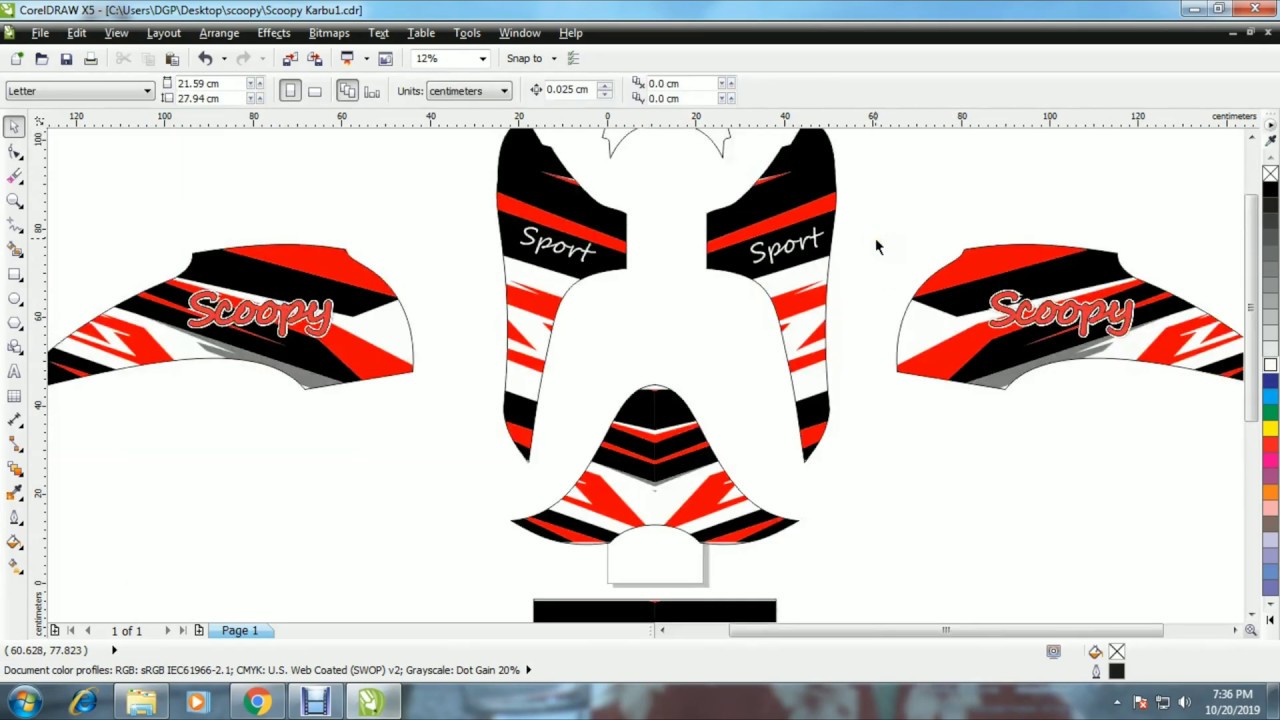
Task: Toggle apply layout to all pages
Action: point(347,91)
